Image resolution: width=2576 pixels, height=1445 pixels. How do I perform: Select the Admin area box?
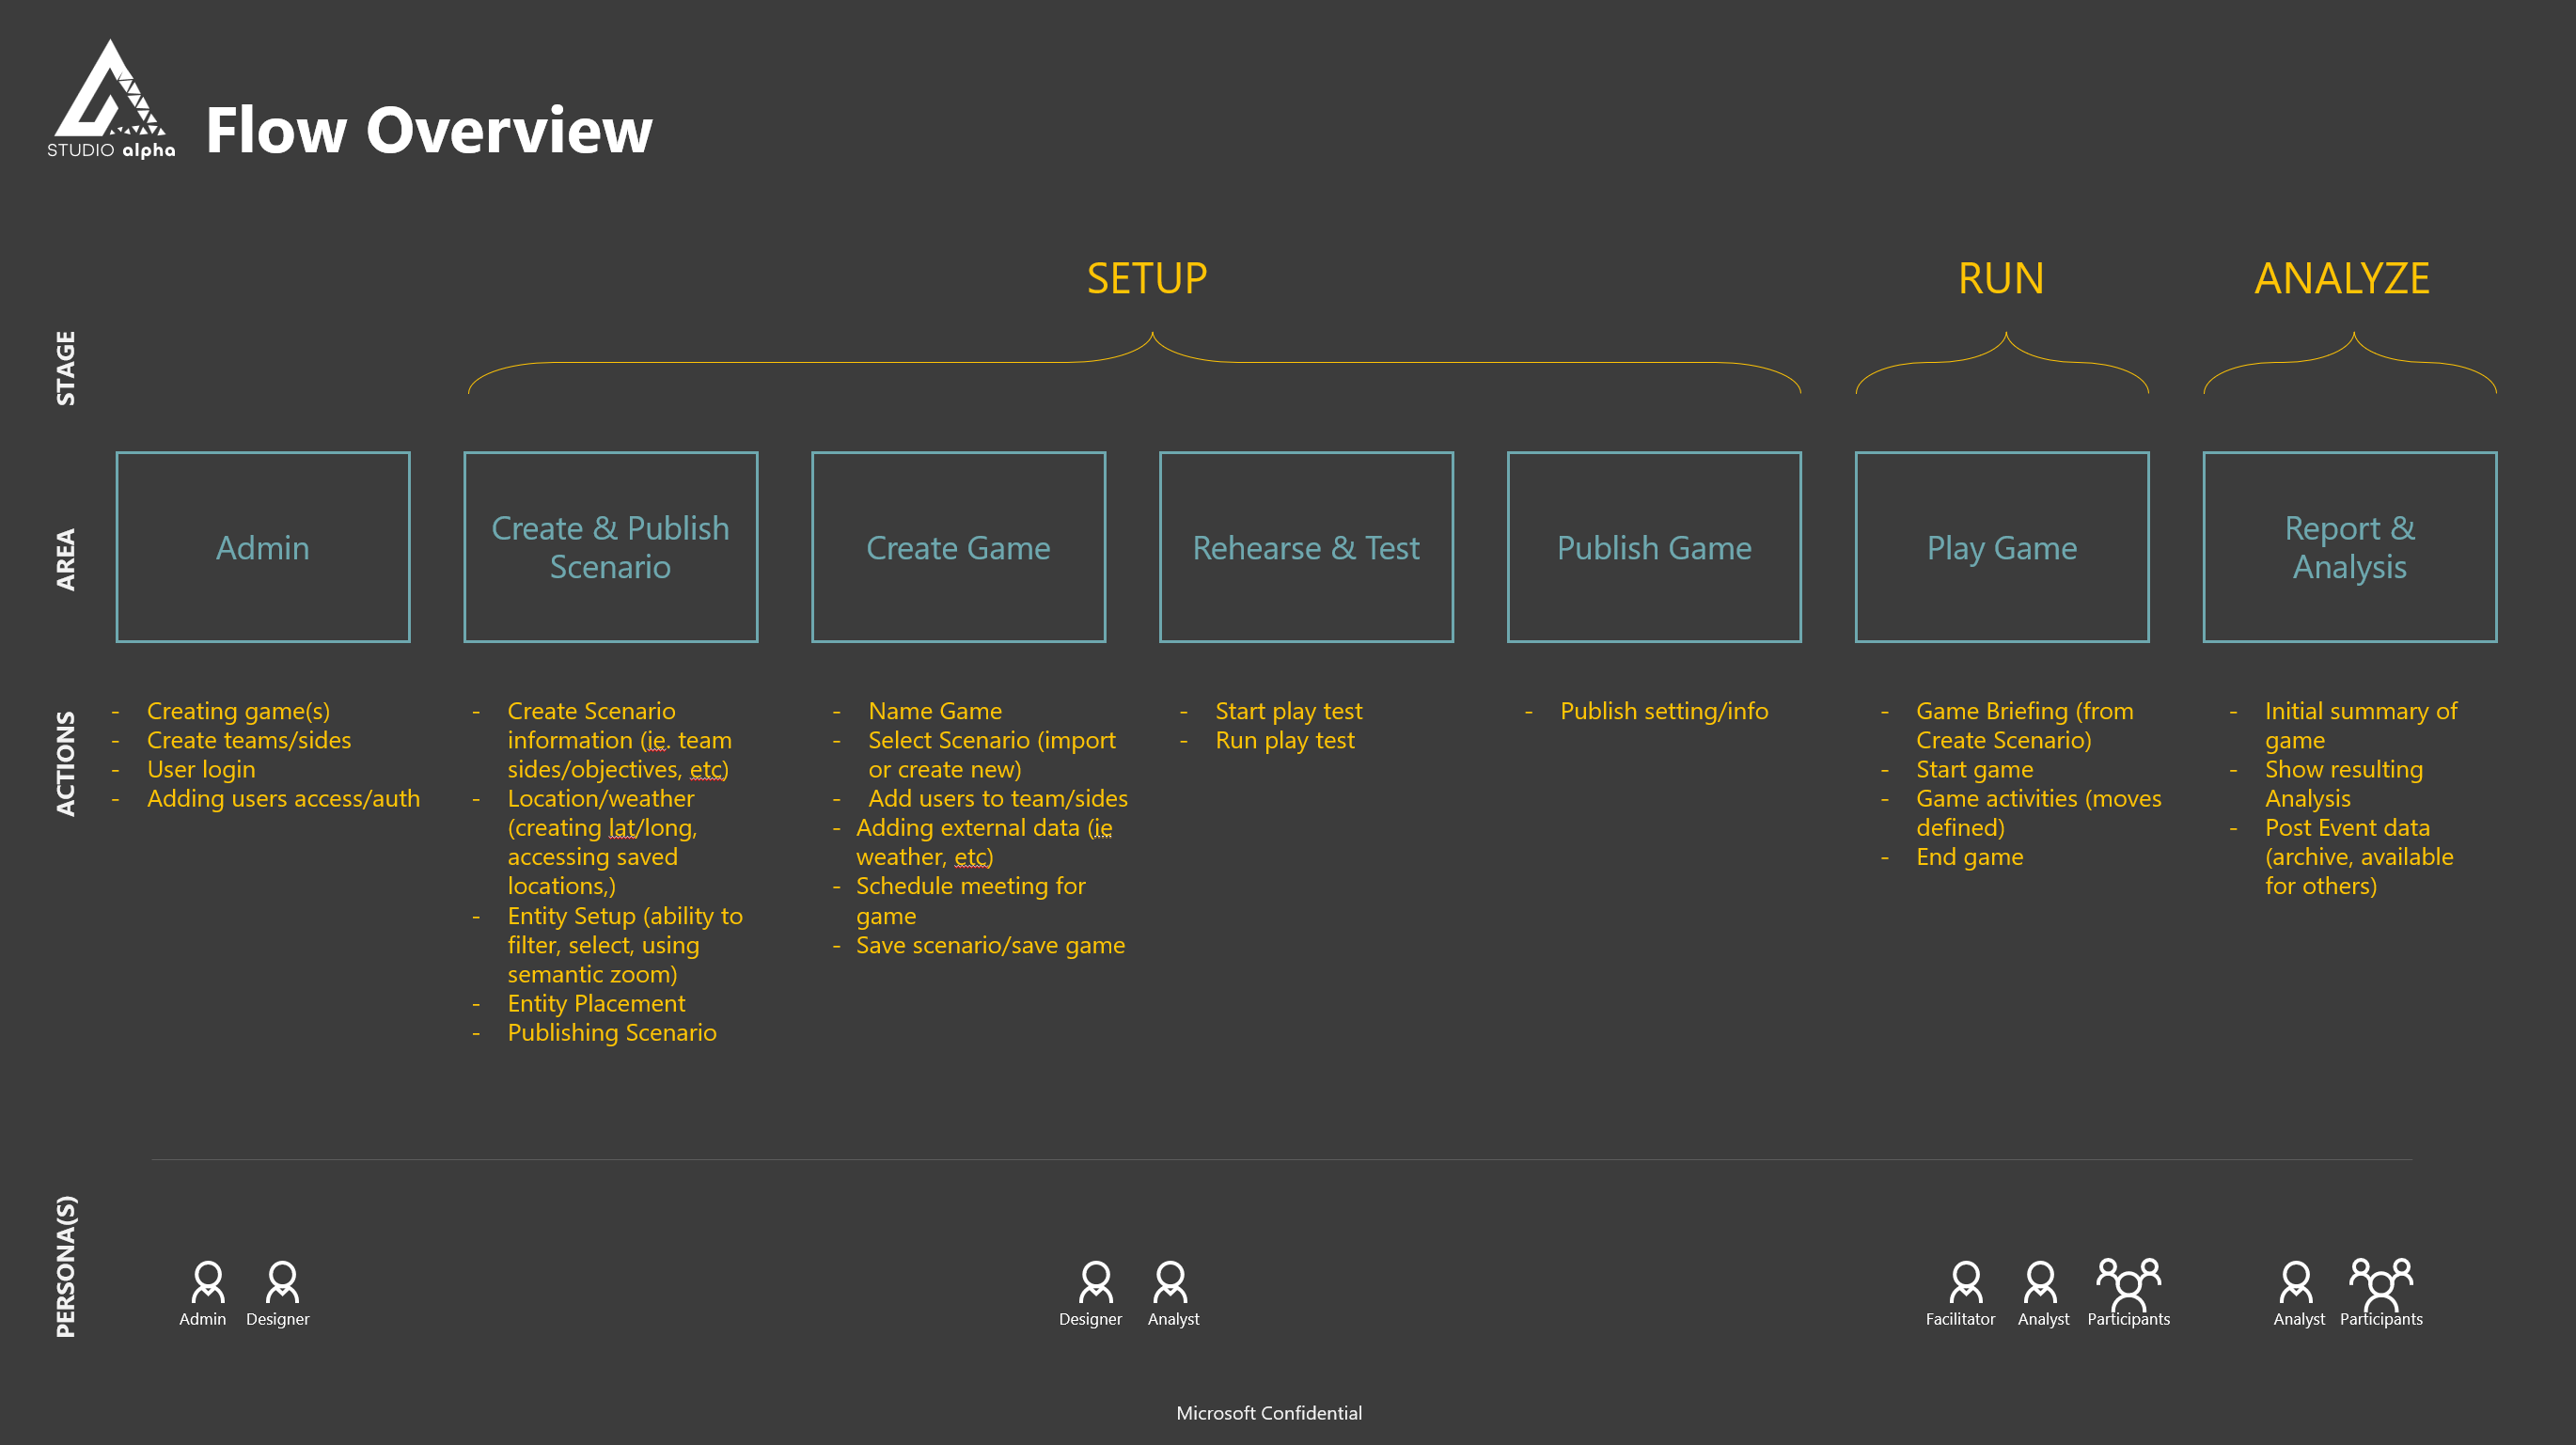263,547
